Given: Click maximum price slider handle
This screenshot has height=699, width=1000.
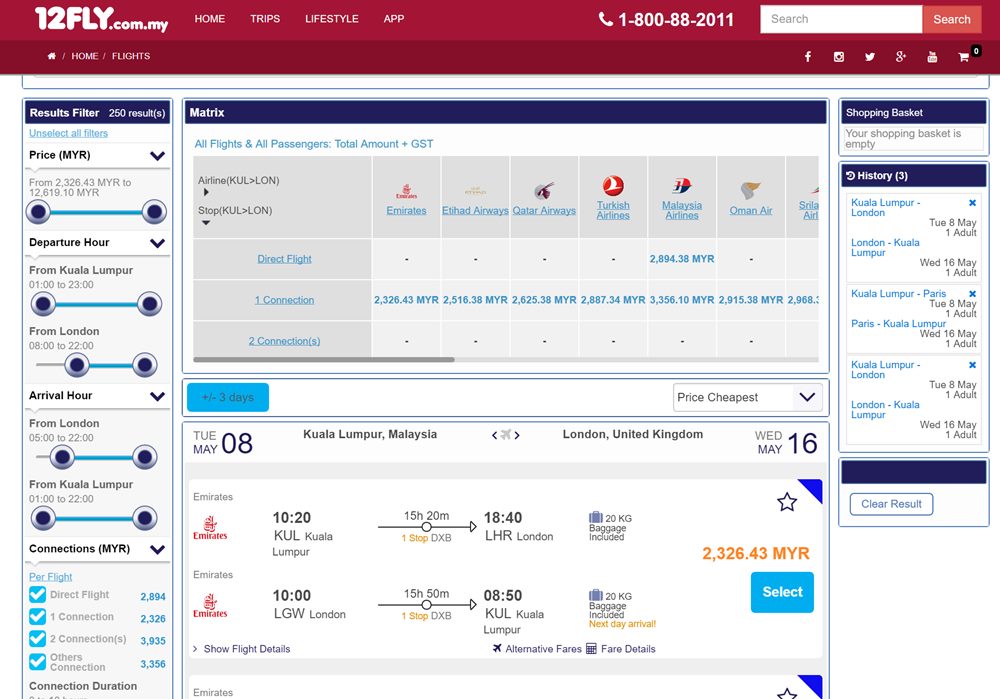Looking at the screenshot, I should pyautogui.click(x=154, y=212).
